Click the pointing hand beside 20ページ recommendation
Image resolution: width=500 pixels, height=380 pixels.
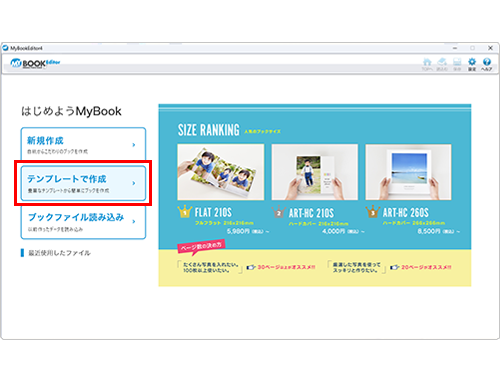click(395, 267)
